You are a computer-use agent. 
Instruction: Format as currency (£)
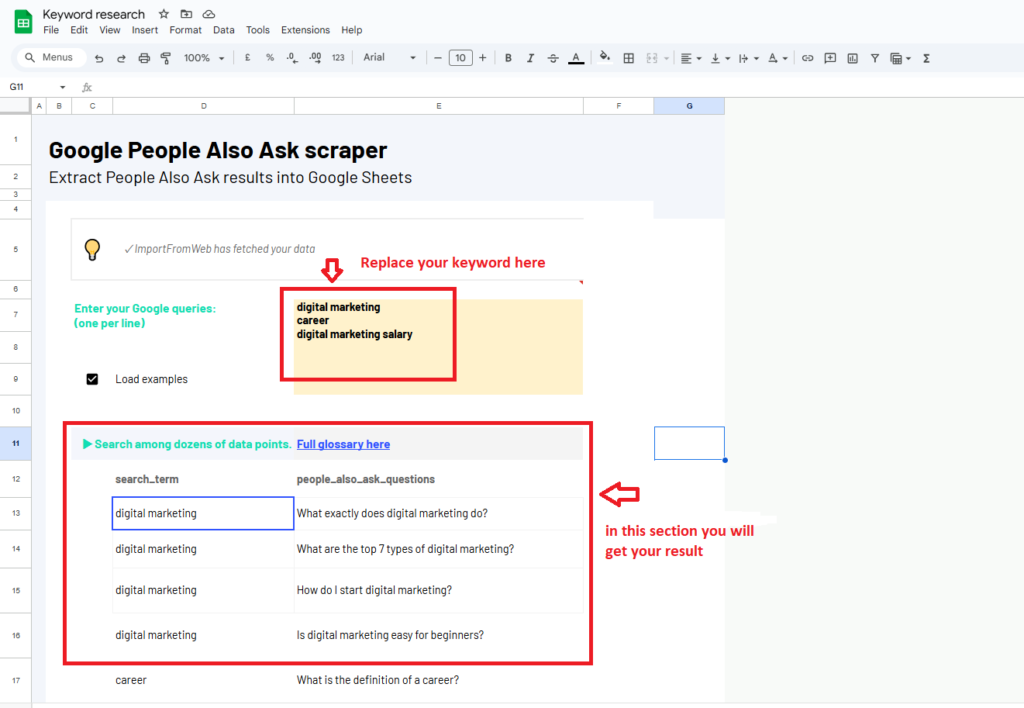(248, 57)
